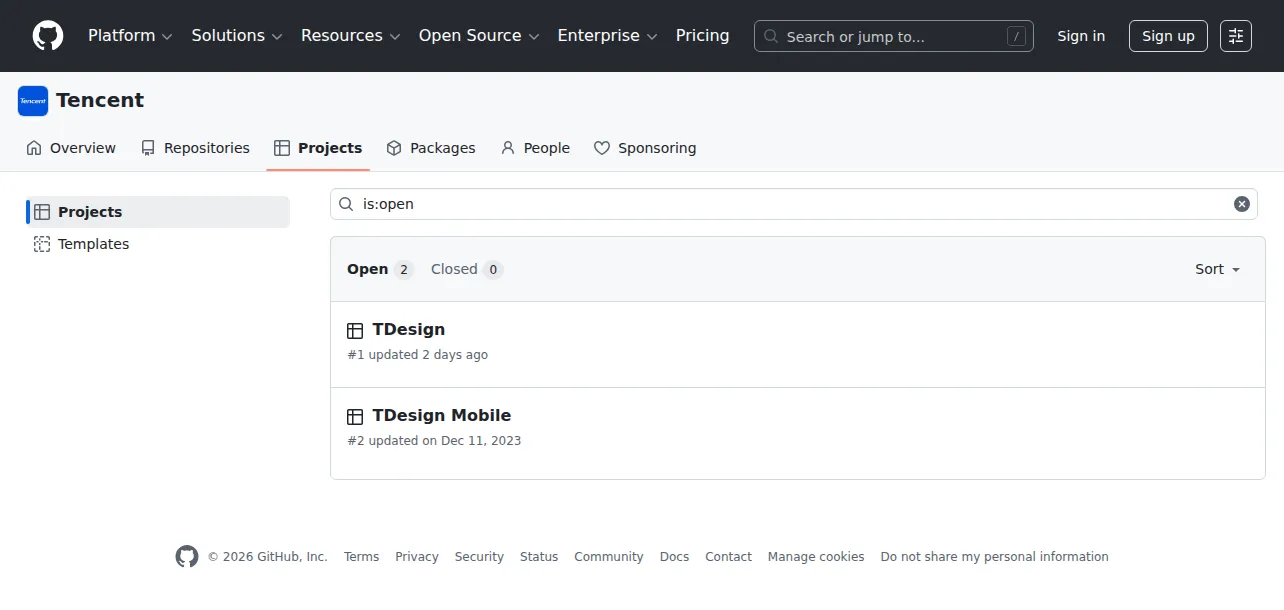This screenshot has height=610, width=1284.
Task: Open footer Docs link
Action: point(674,557)
